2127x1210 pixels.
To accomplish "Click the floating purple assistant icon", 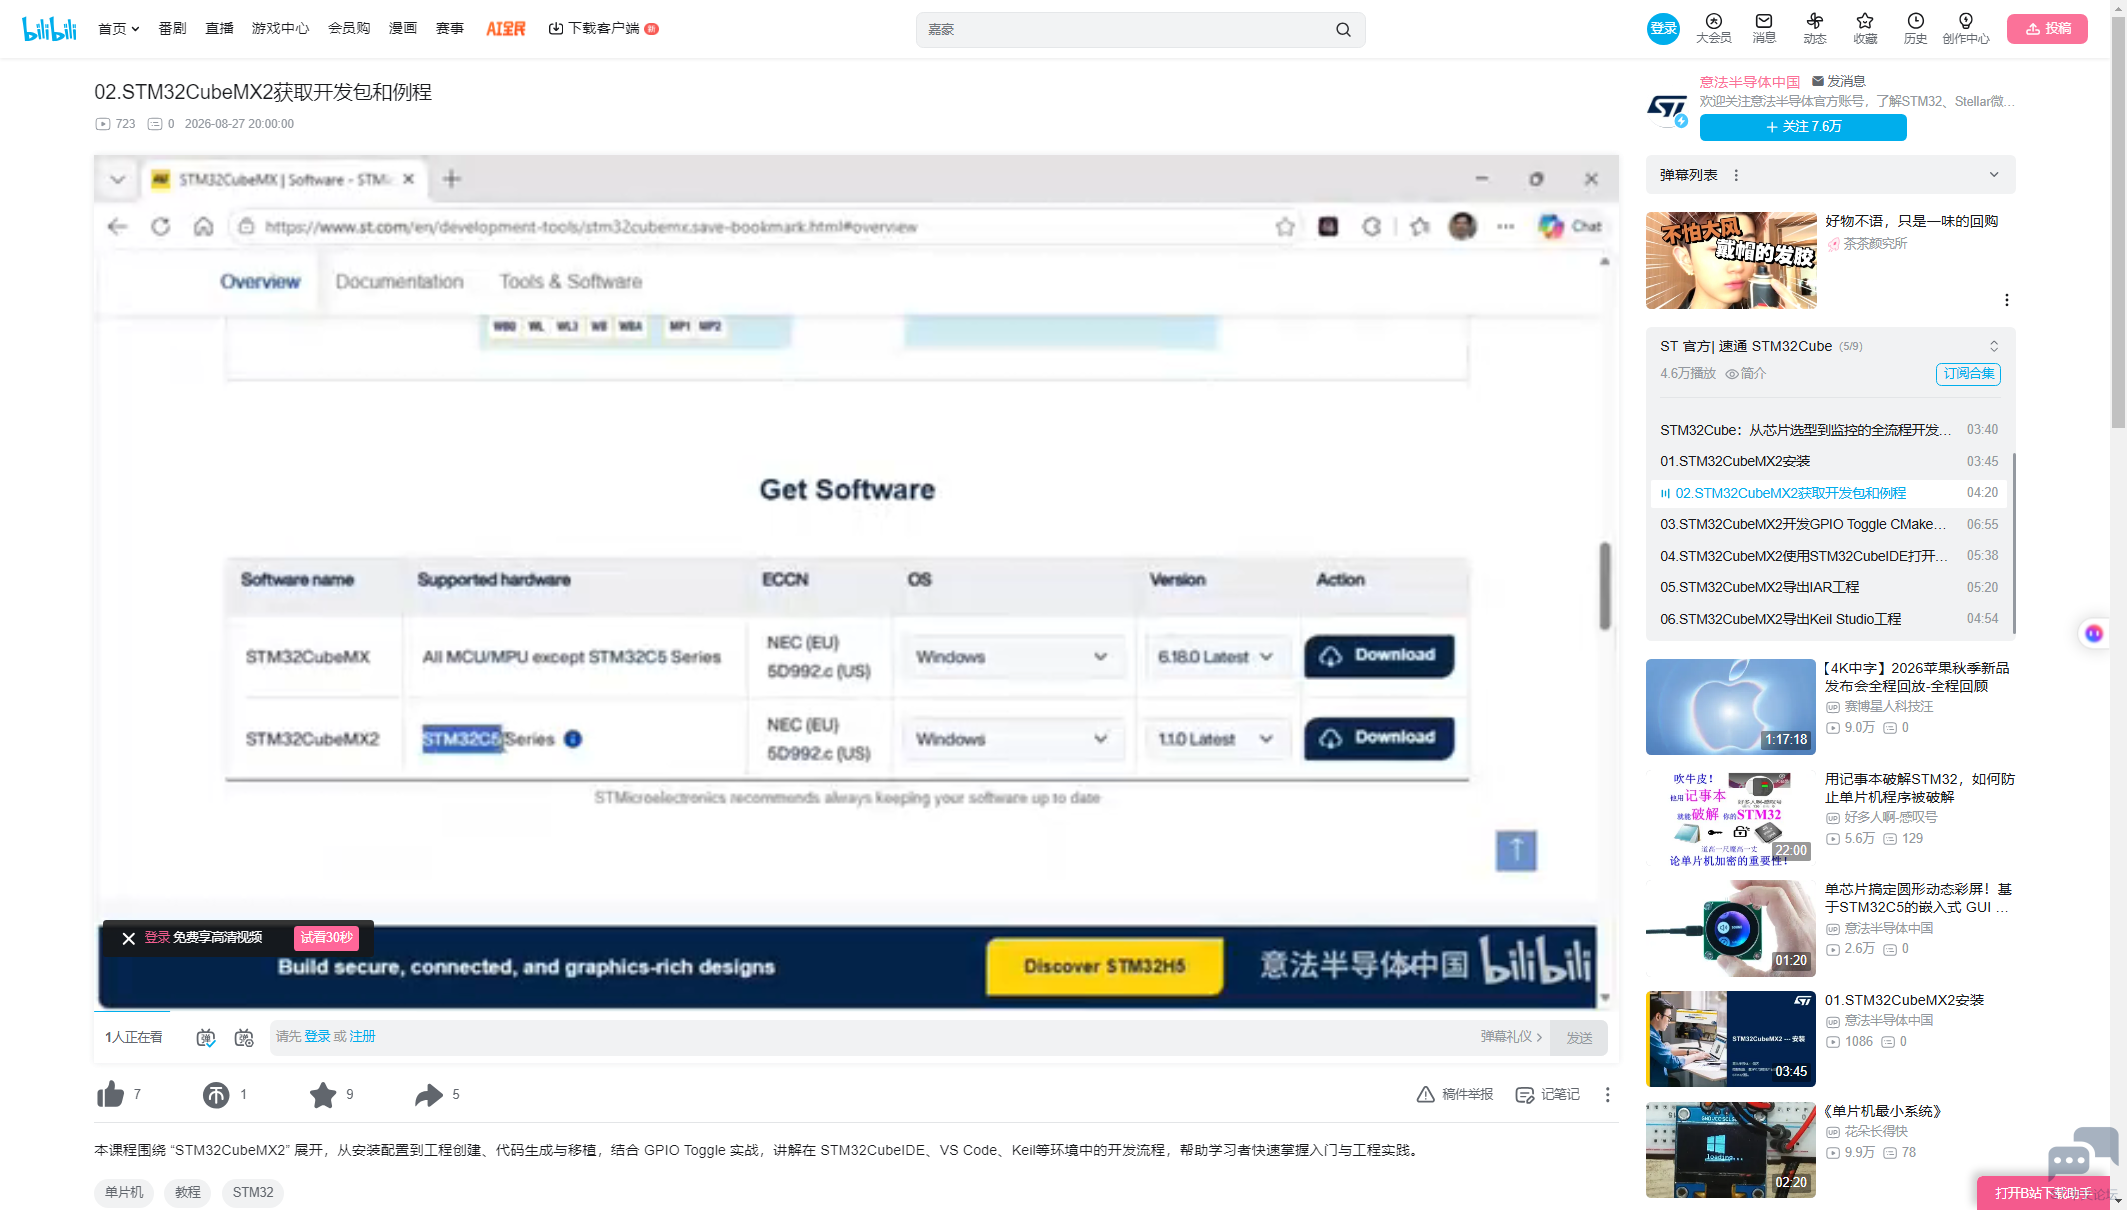I will pos(2094,633).
